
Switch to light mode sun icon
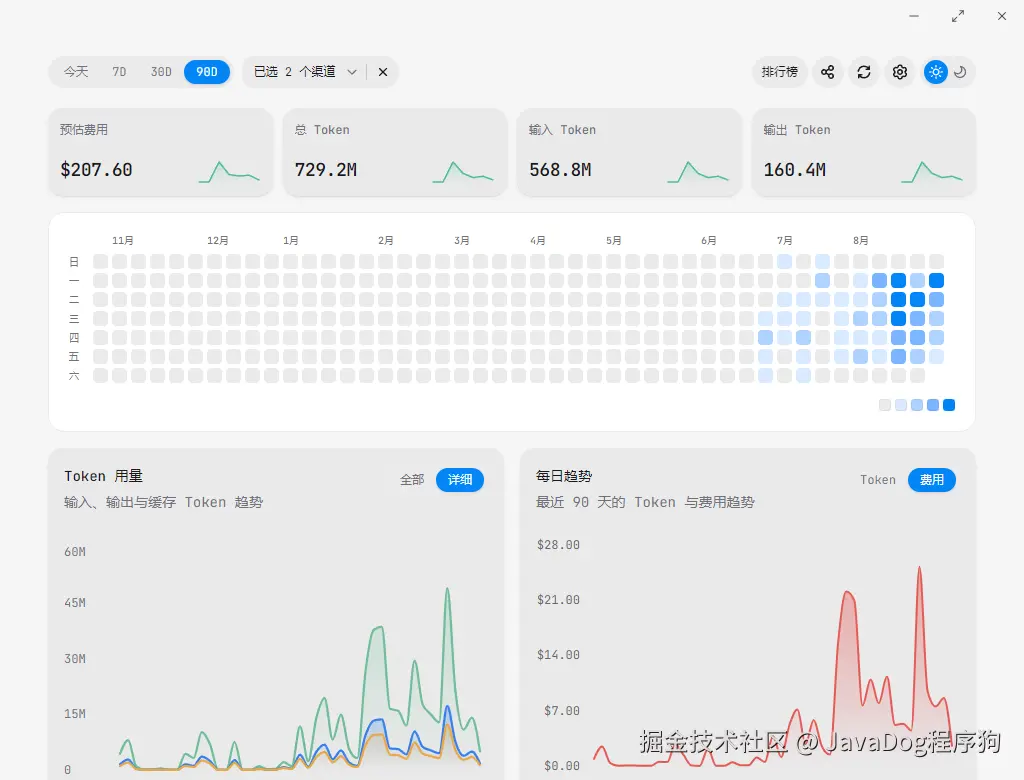pos(936,72)
